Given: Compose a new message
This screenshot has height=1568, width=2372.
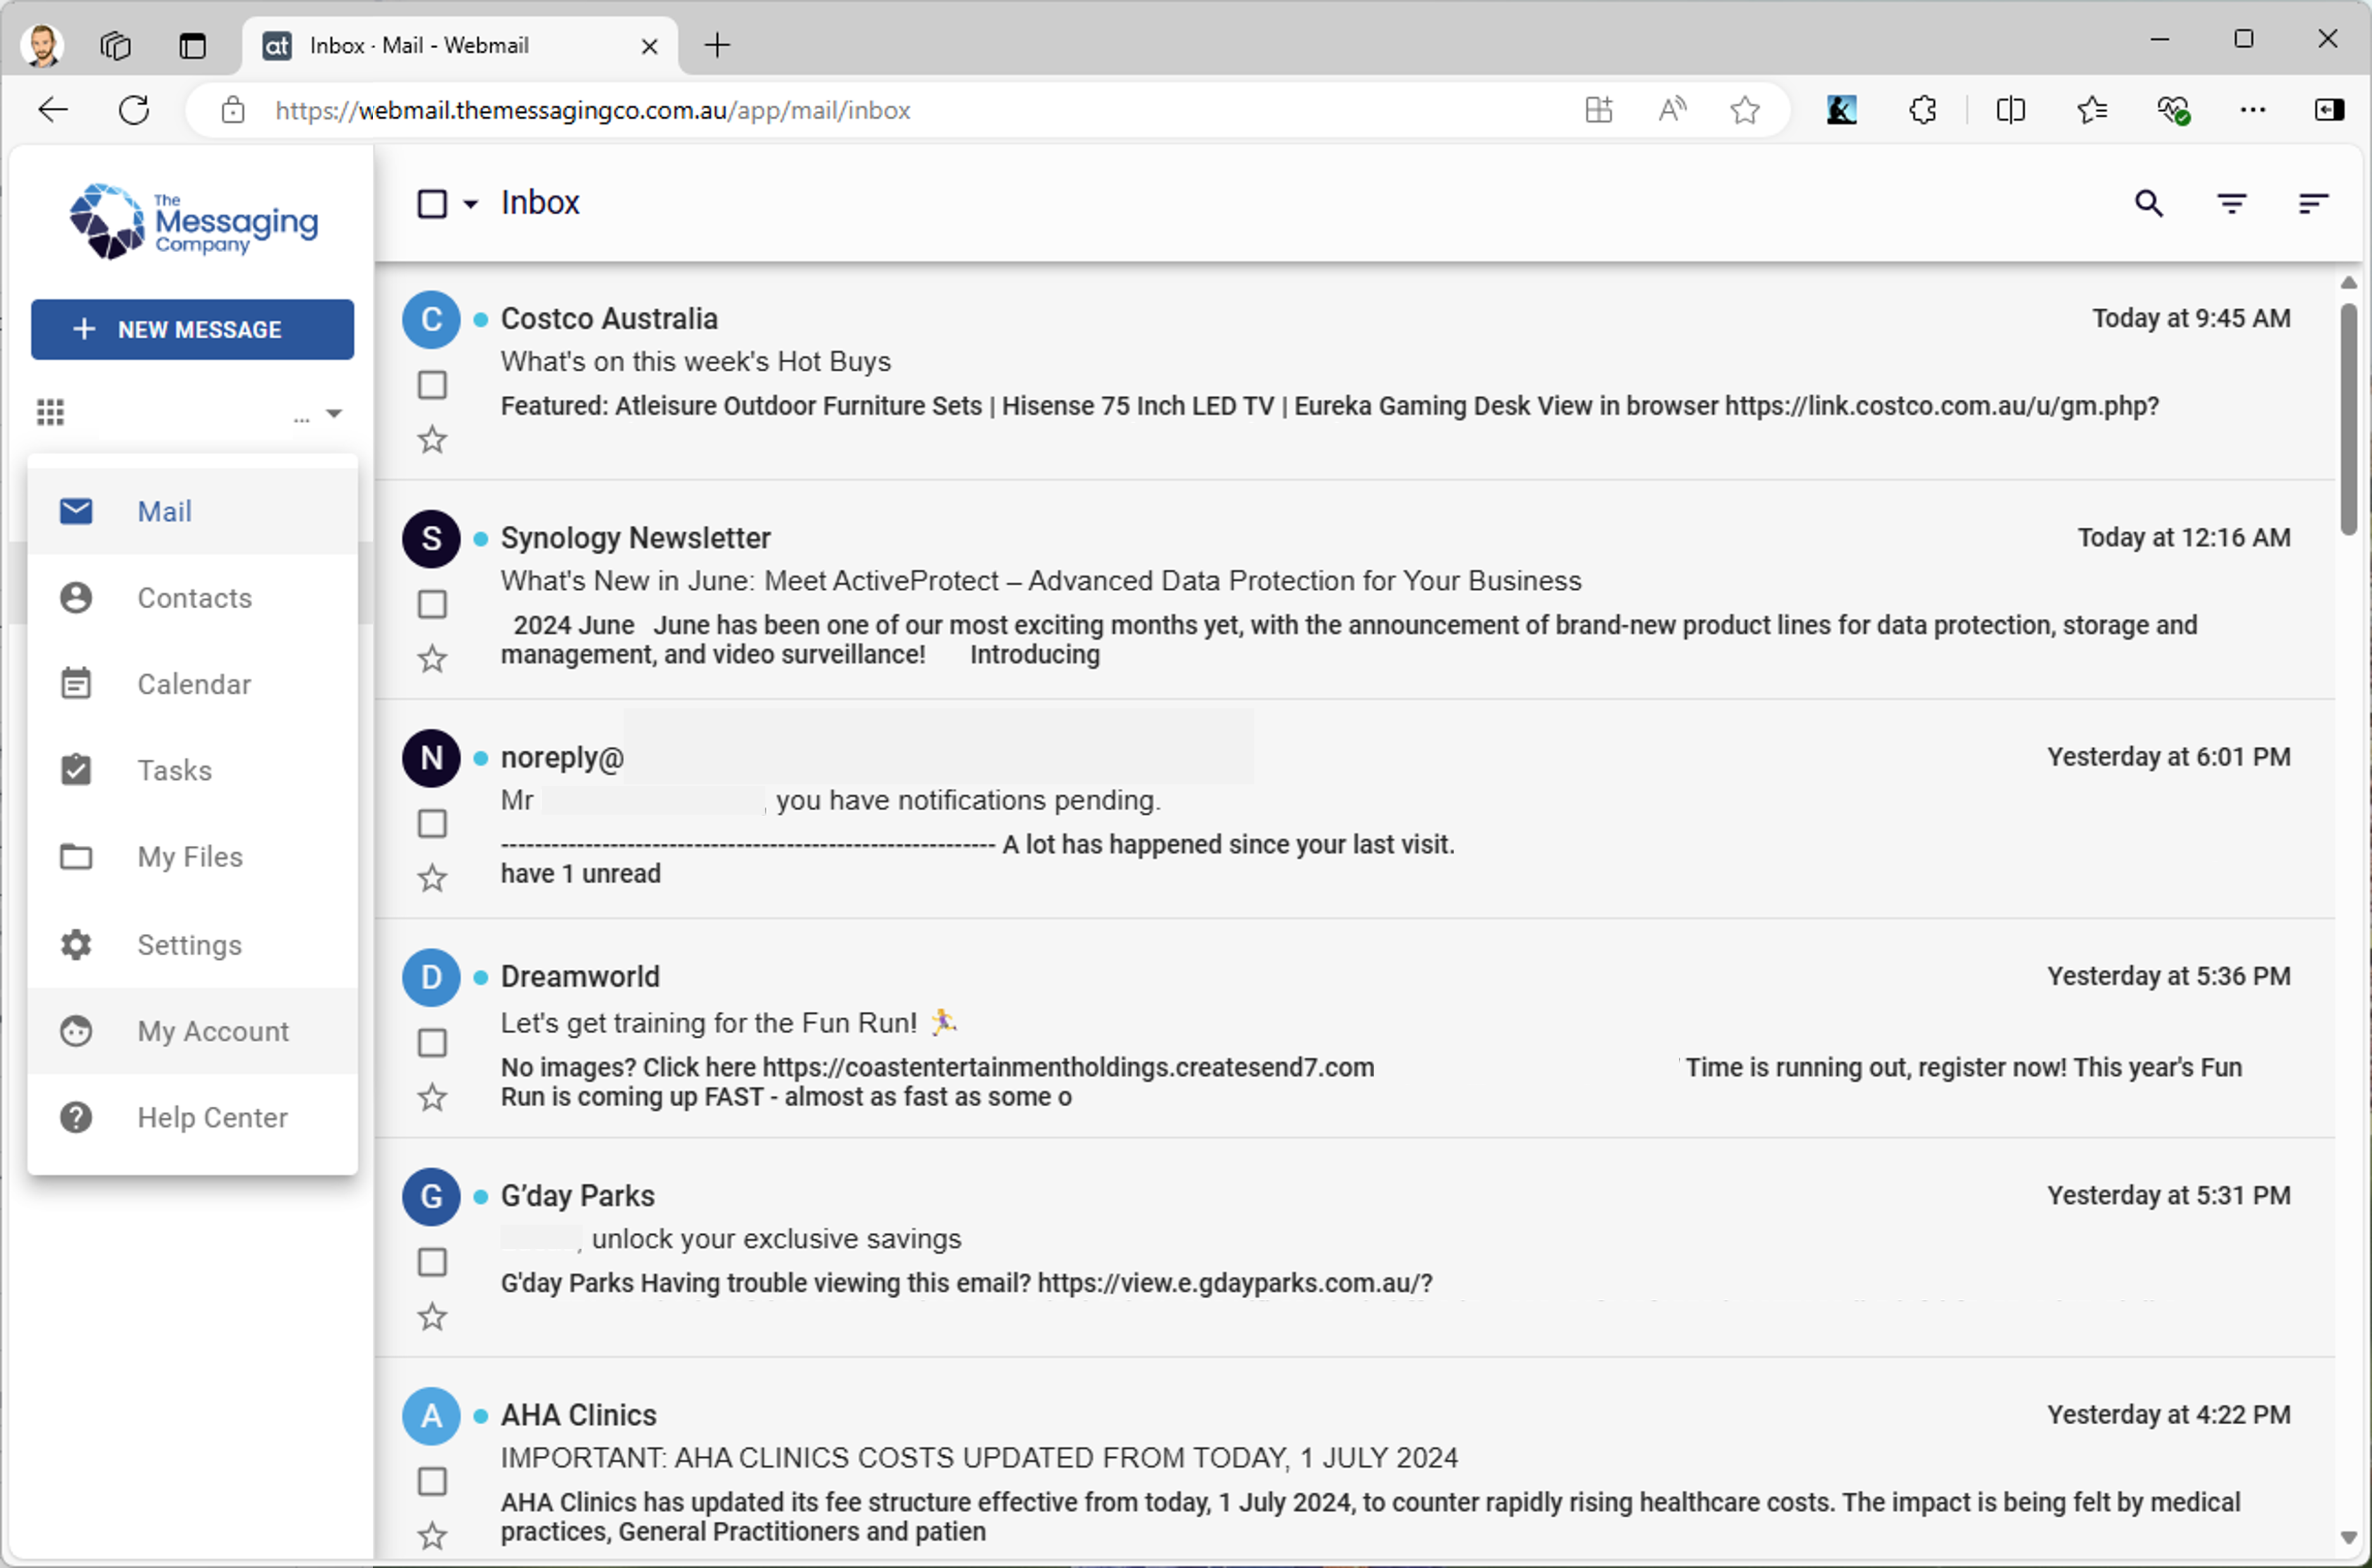Looking at the screenshot, I should [191, 329].
